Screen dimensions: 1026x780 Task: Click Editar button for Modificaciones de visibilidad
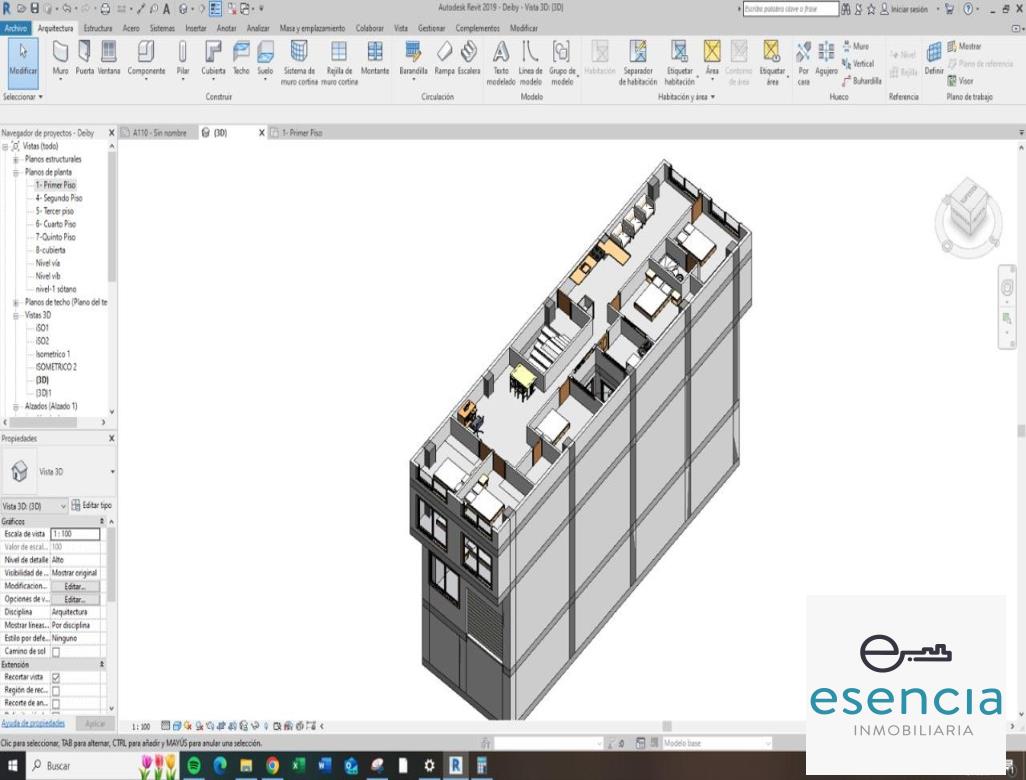75,586
